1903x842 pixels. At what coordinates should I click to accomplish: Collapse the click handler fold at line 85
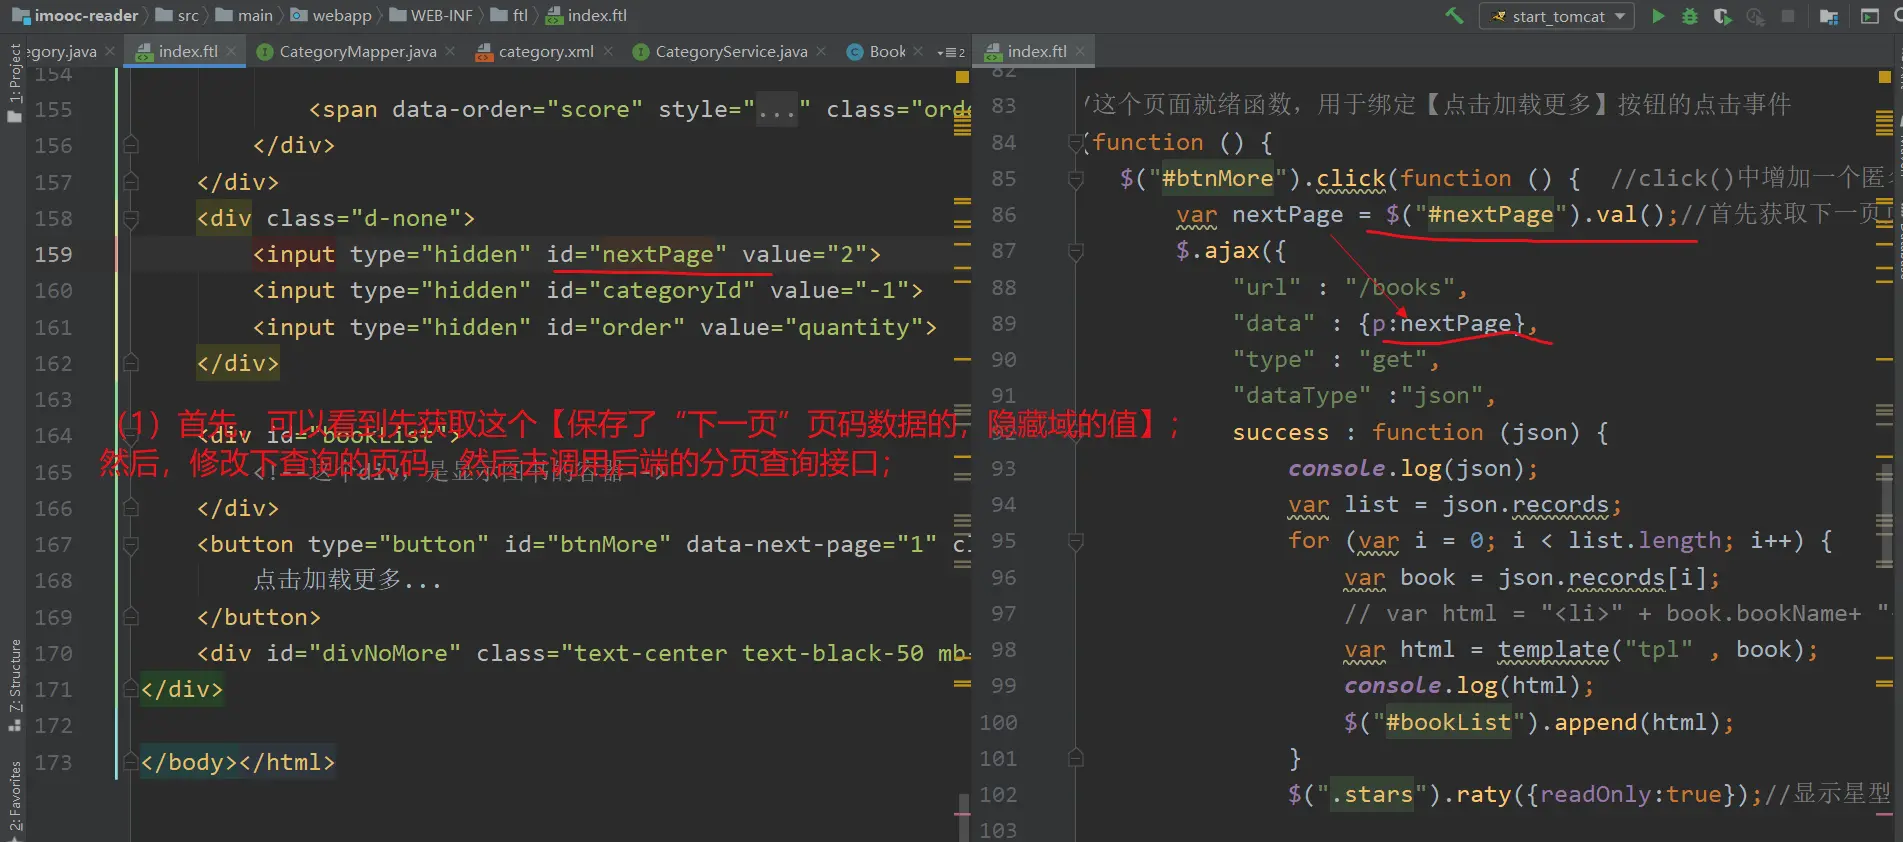click(1076, 178)
